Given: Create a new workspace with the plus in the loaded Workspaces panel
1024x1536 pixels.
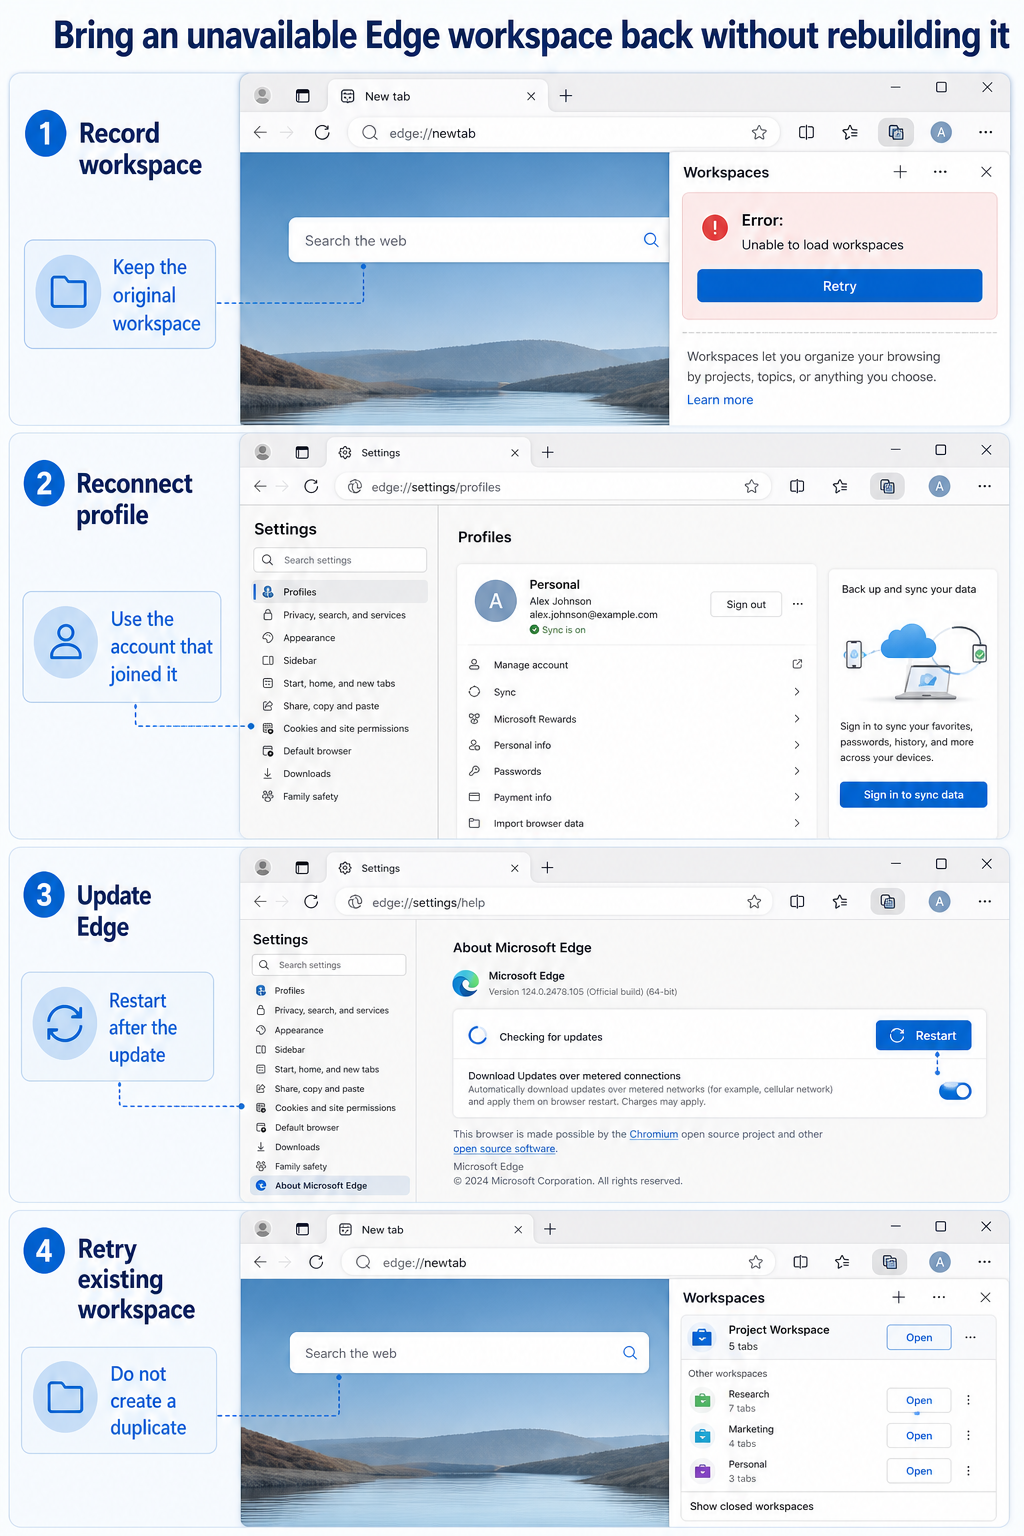Looking at the screenshot, I should click(x=899, y=1297).
